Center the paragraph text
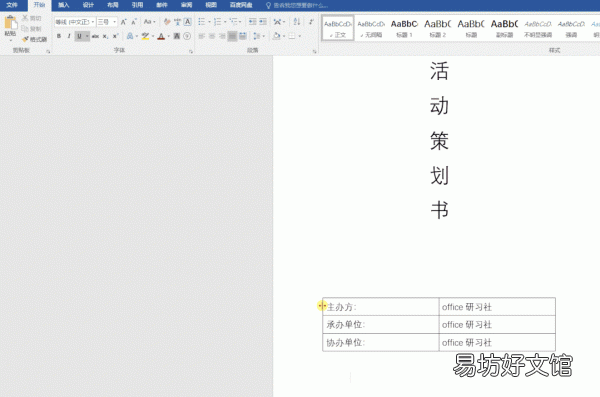The height and width of the screenshot is (397, 600). point(212,36)
